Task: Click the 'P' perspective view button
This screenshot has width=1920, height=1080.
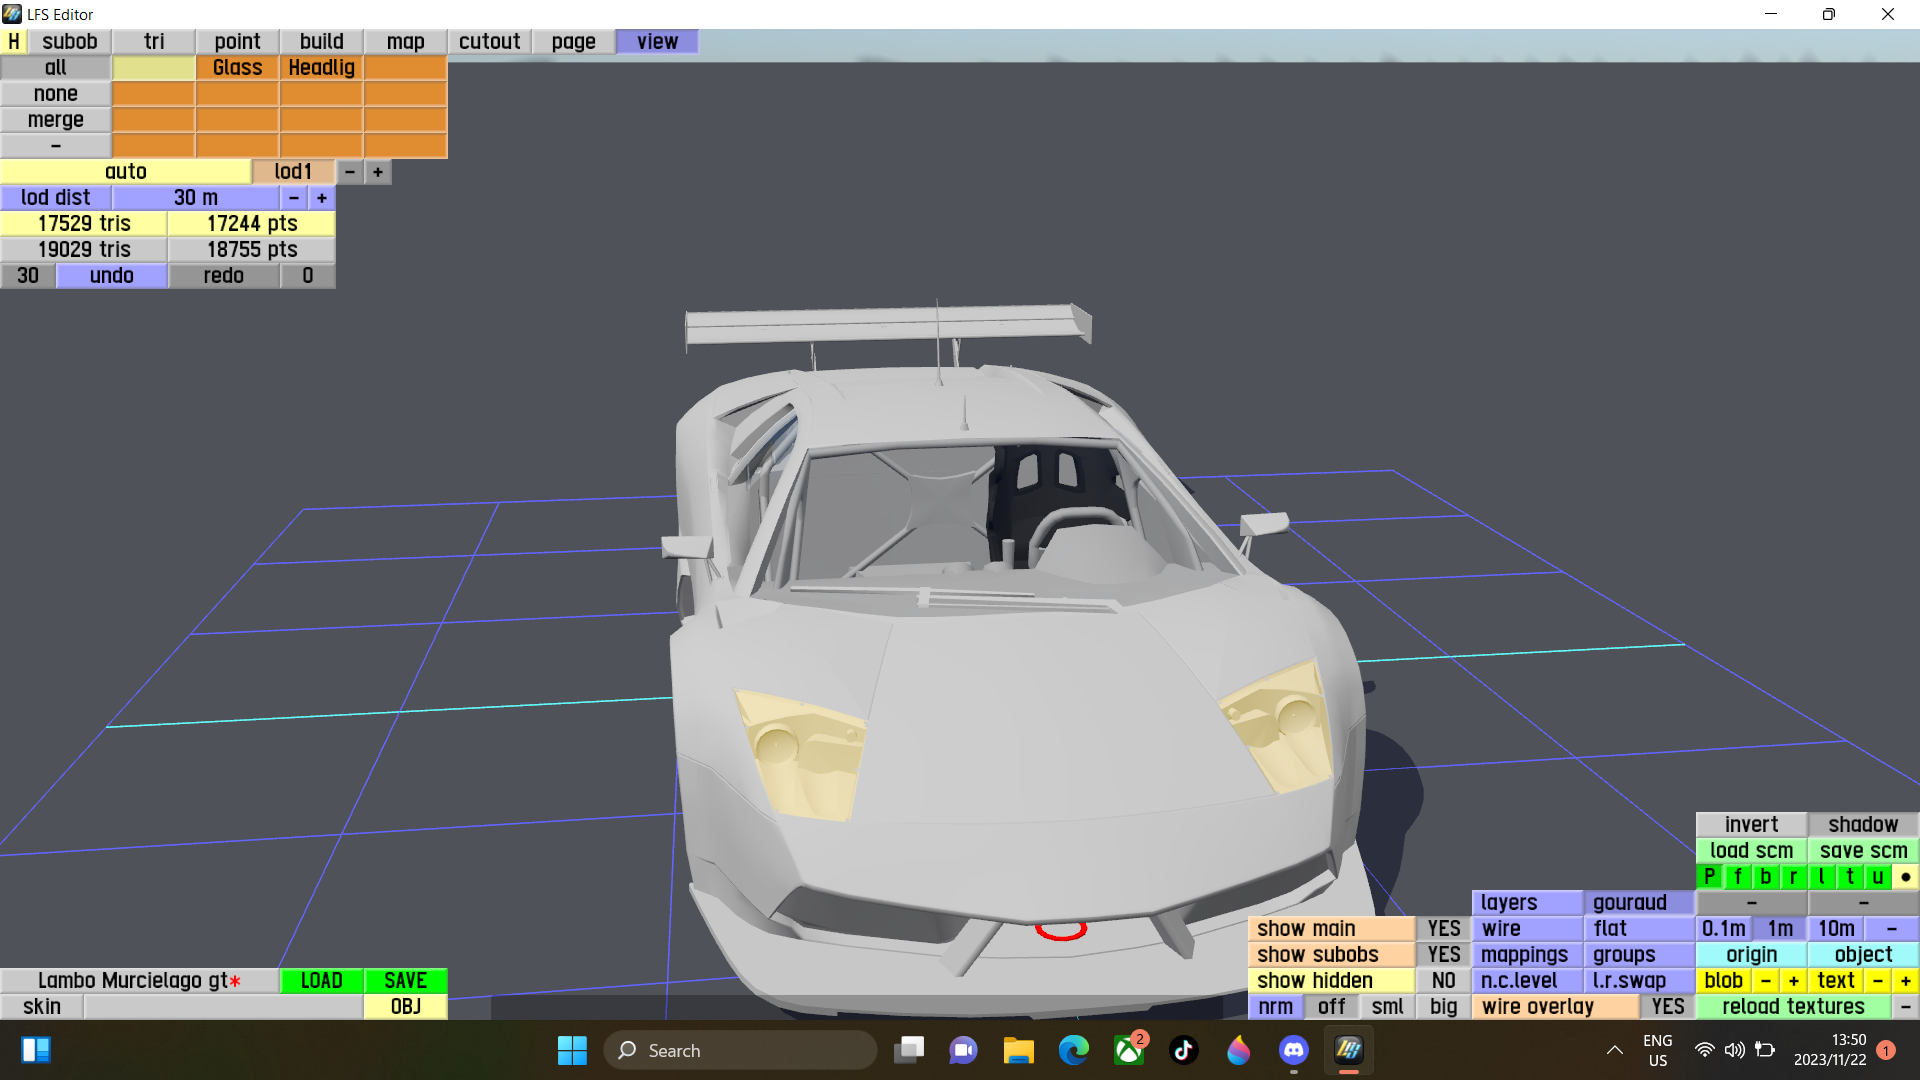Action: point(1709,877)
